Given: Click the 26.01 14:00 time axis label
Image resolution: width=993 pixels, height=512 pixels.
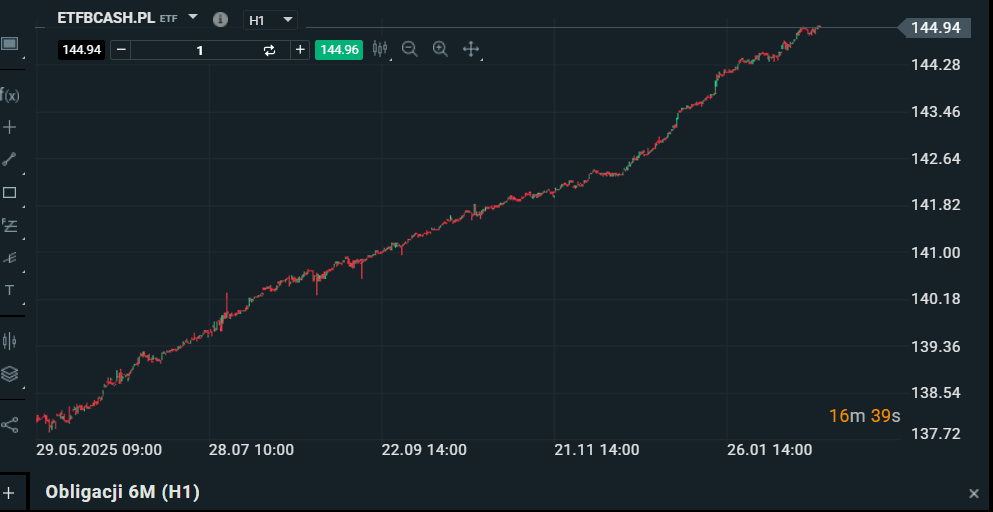Looking at the screenshot, I should tap(769, 450).
